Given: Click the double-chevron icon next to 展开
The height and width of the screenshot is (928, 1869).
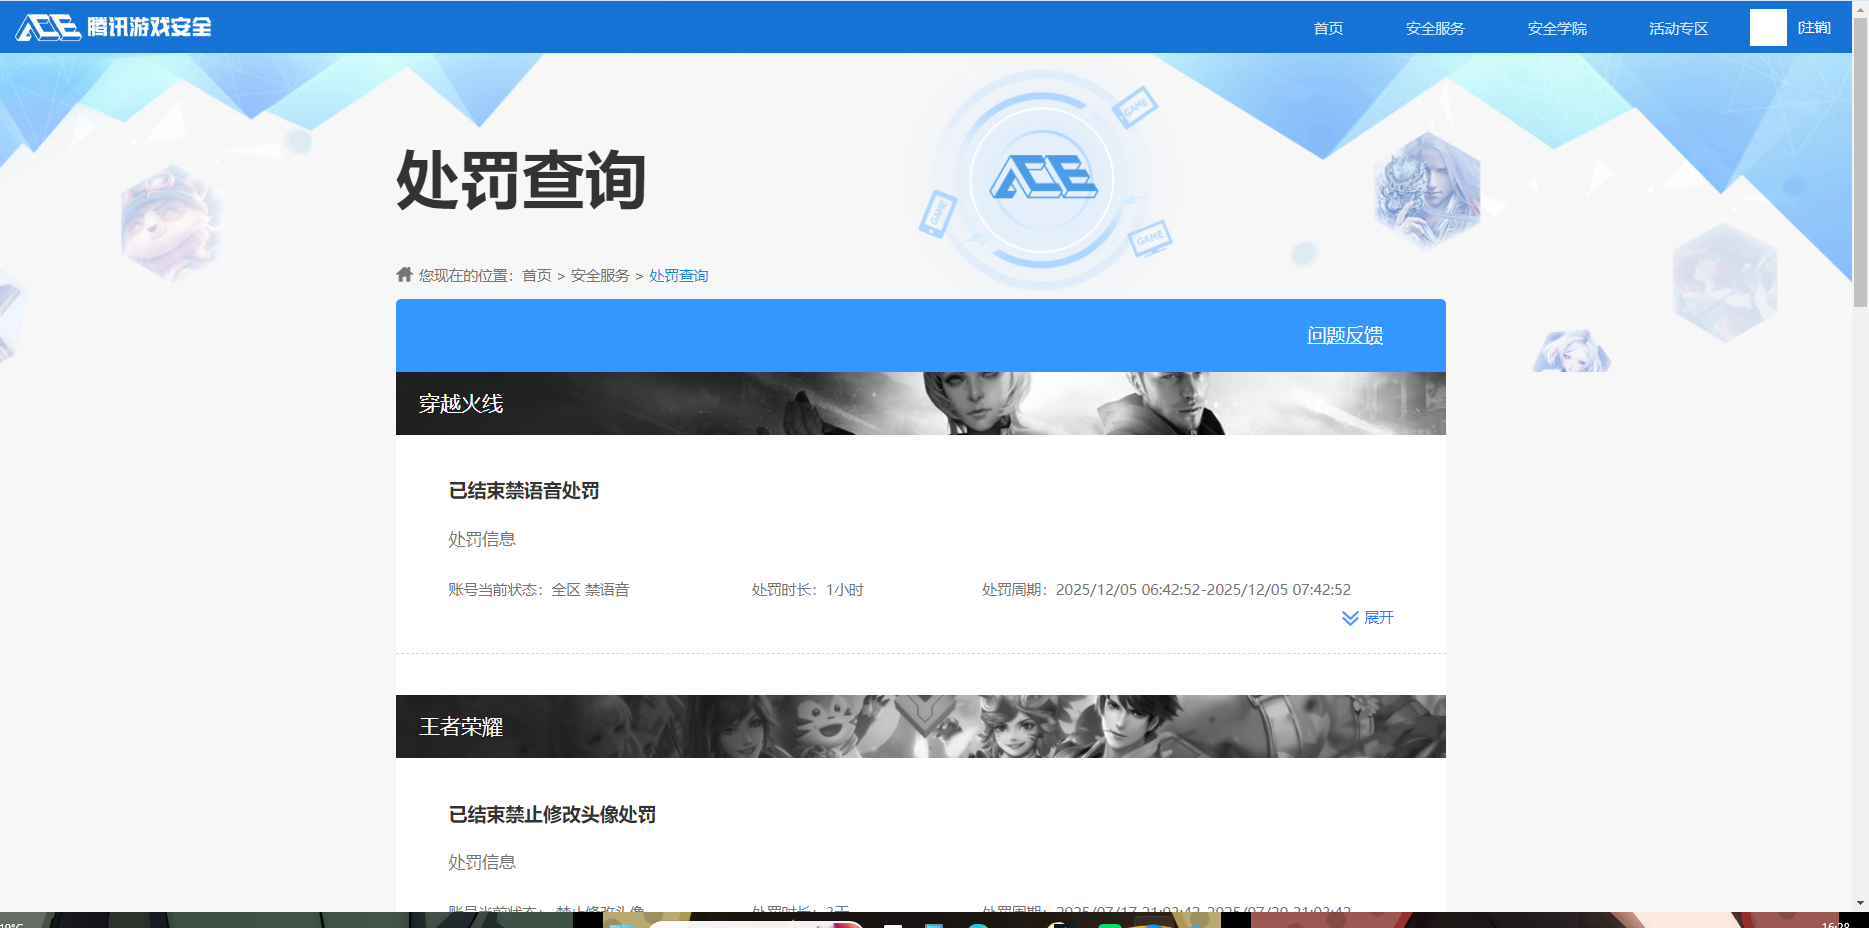Looking at the screenshot, I should (1348, 618).
